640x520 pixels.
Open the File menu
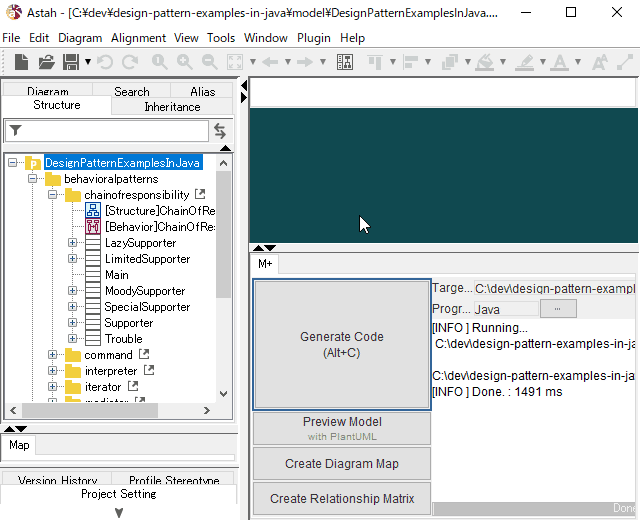click(x=11, y=38)
